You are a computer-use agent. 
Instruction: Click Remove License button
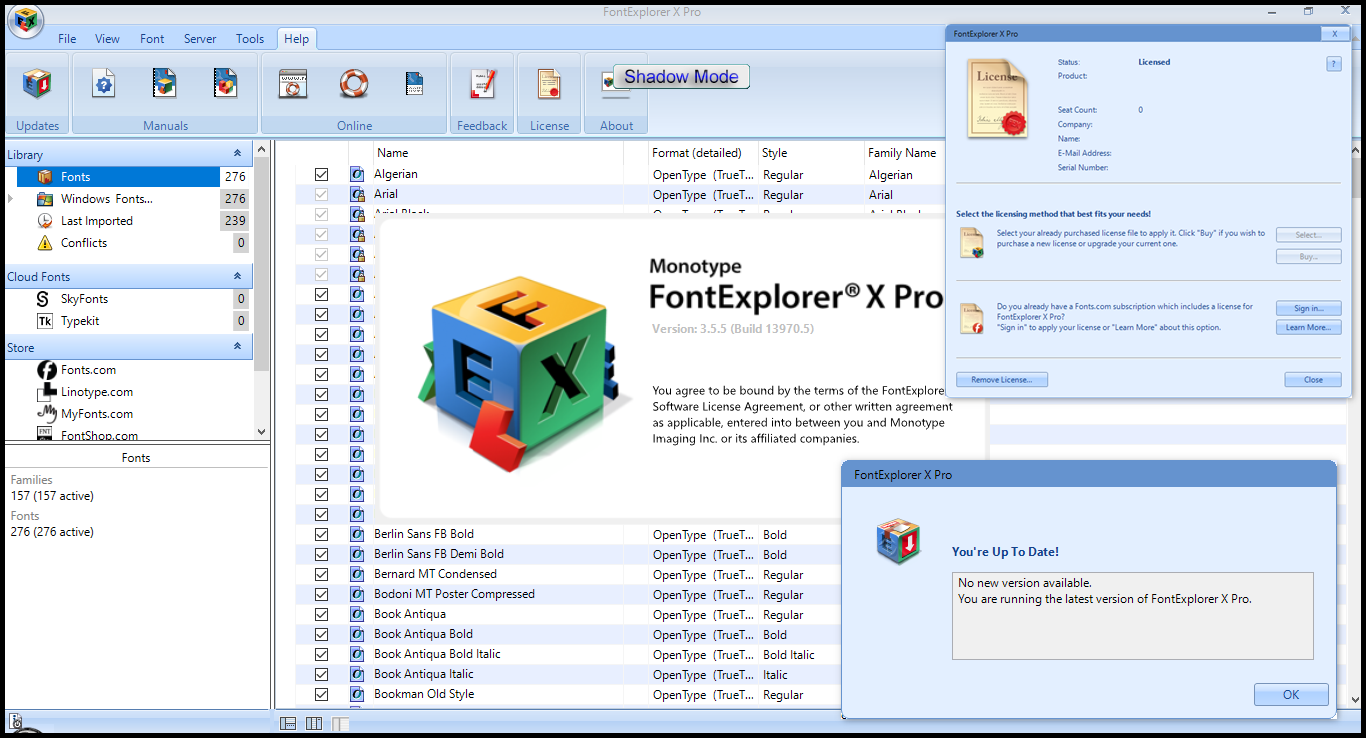pos(1002,379)
